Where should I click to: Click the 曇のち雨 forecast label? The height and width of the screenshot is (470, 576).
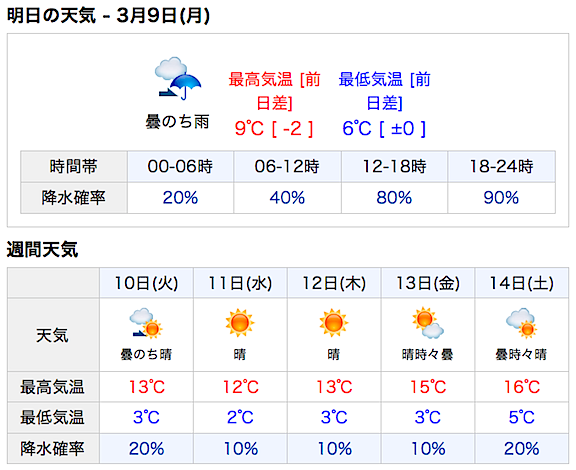(x=177, y=122)
